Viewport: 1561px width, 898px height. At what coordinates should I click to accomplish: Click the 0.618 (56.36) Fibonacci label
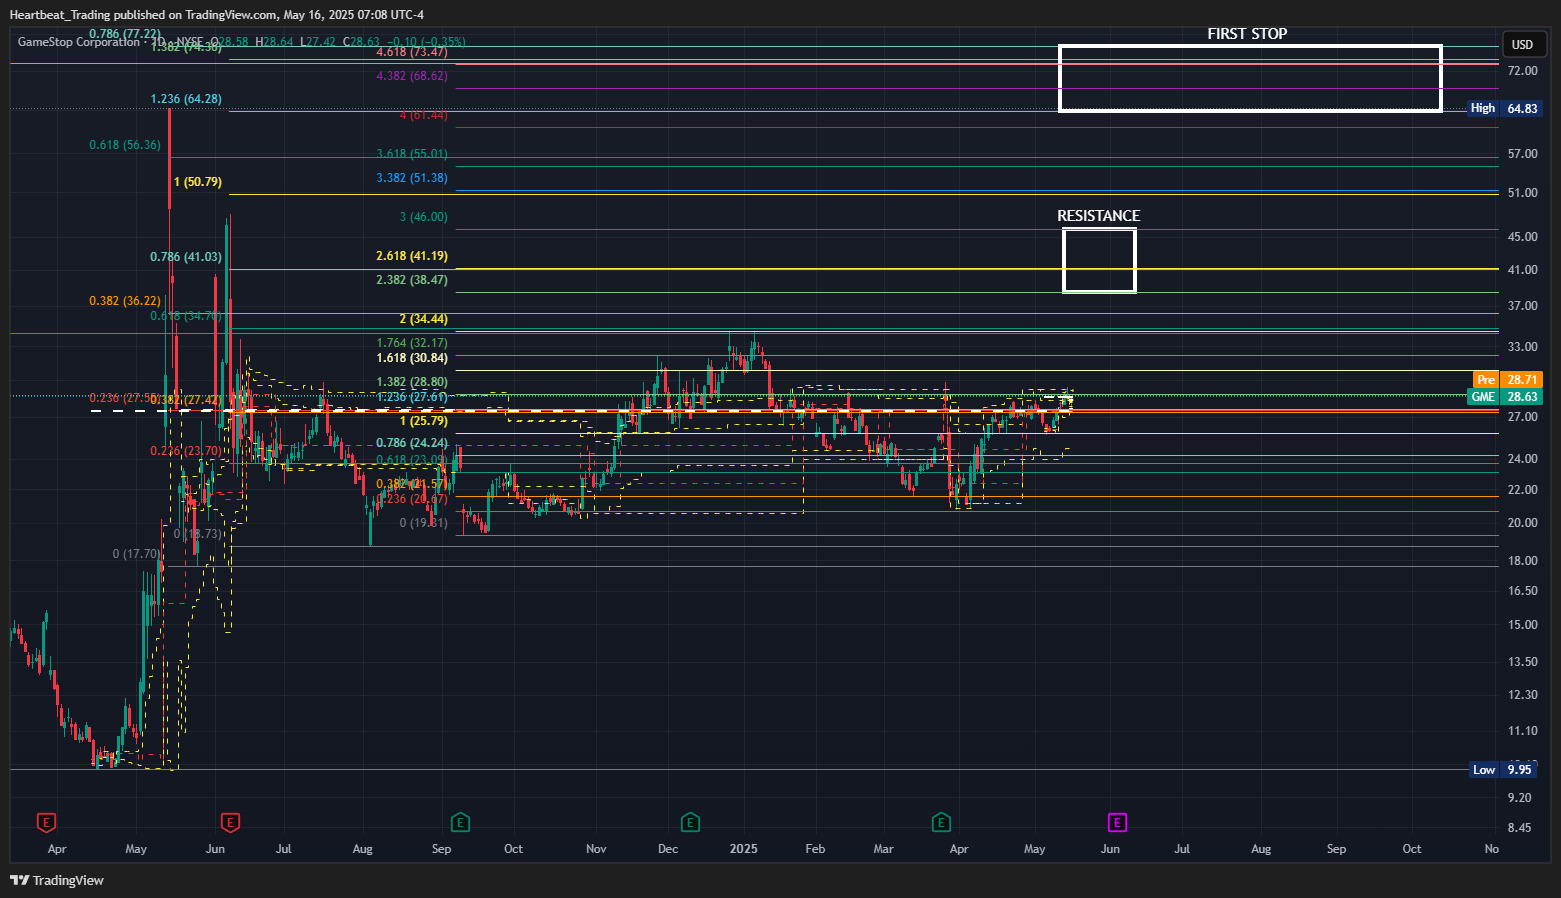pos(125,145)
